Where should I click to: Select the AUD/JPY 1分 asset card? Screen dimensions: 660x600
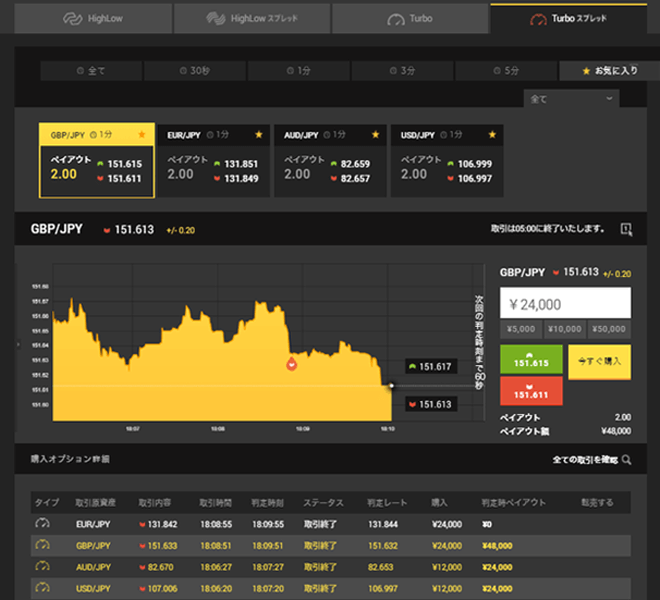[330, 160]
